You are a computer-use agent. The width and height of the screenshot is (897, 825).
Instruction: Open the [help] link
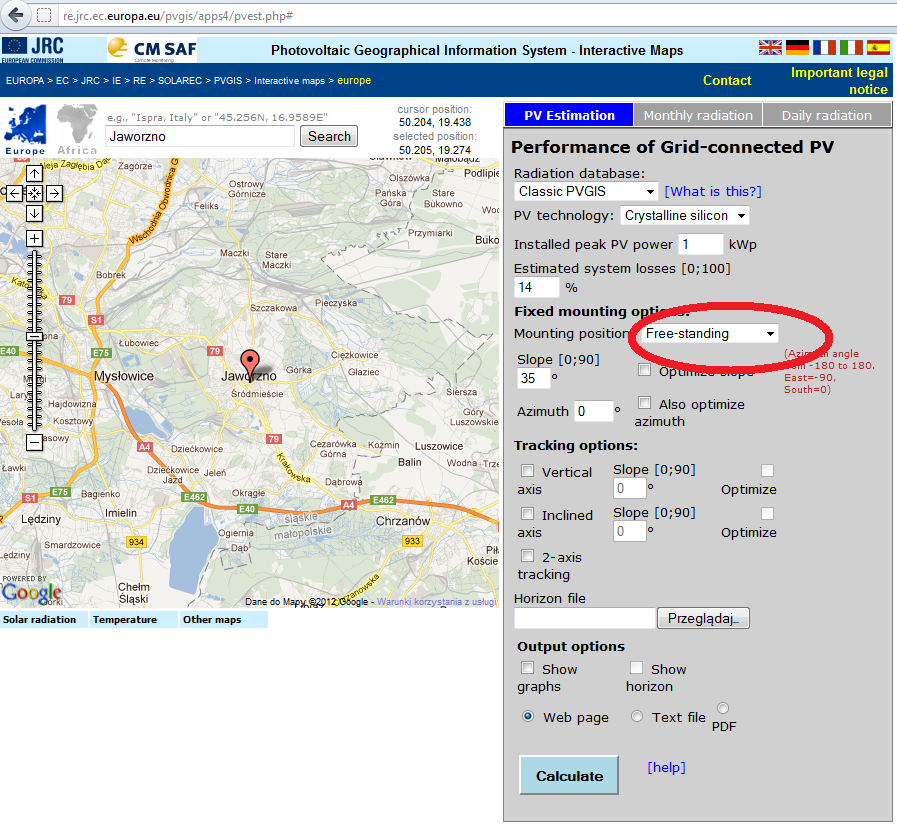666,767
